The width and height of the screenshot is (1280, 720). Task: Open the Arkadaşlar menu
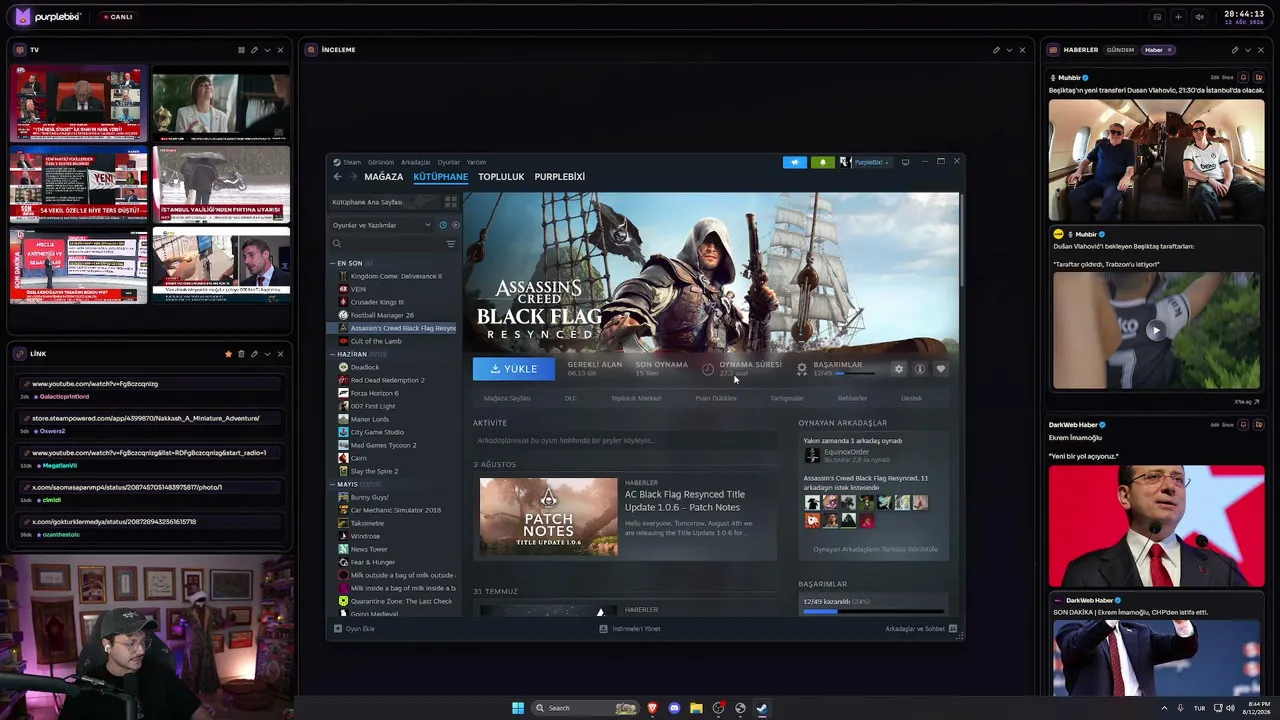pos(415,162)
